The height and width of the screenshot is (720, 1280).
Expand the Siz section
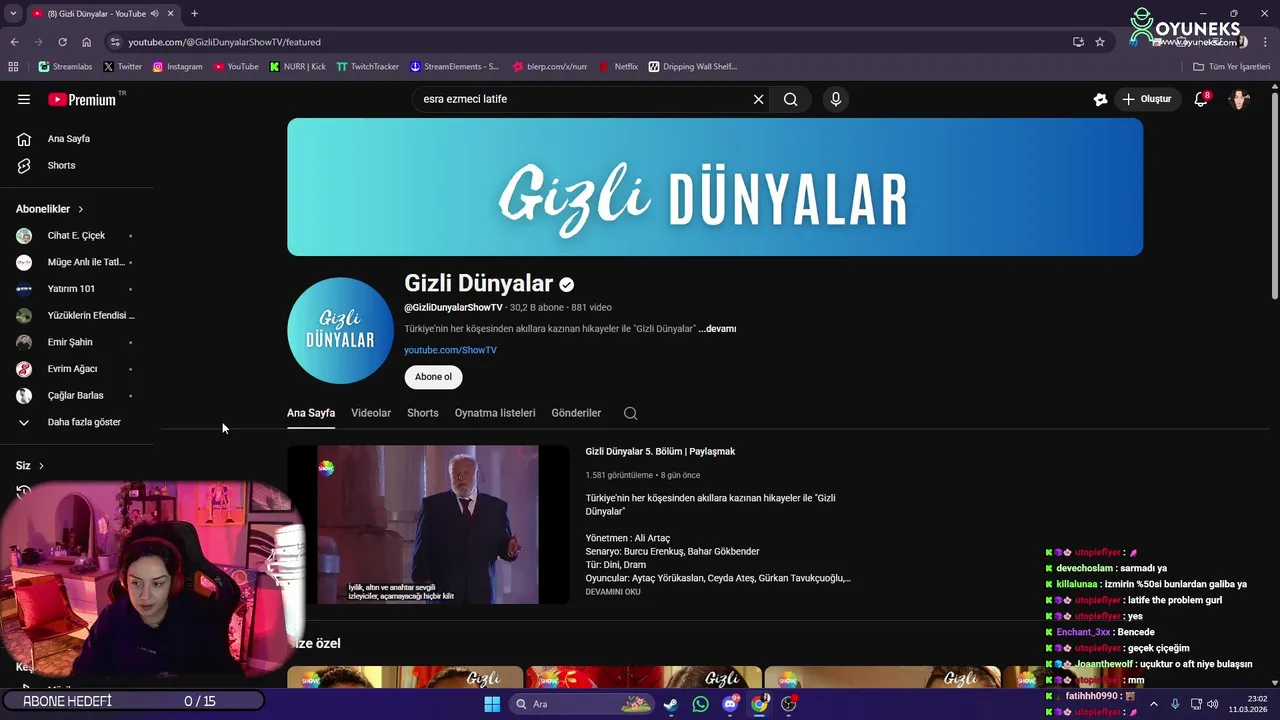tap(30, 466)
